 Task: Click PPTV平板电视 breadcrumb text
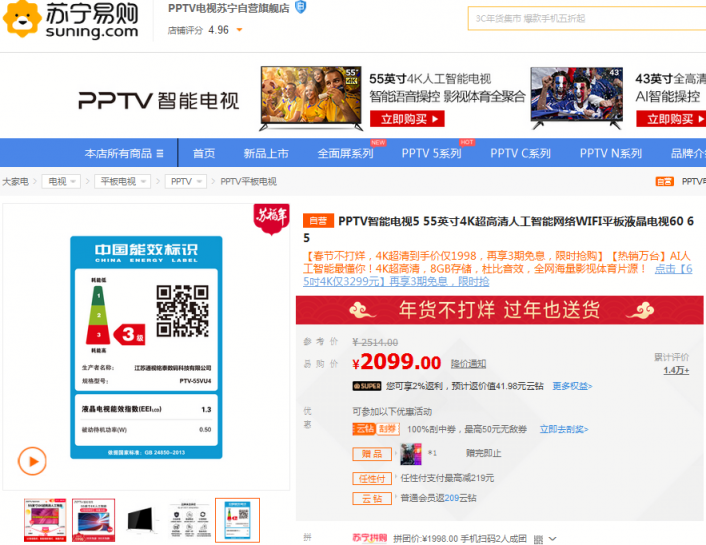(249, 182)
